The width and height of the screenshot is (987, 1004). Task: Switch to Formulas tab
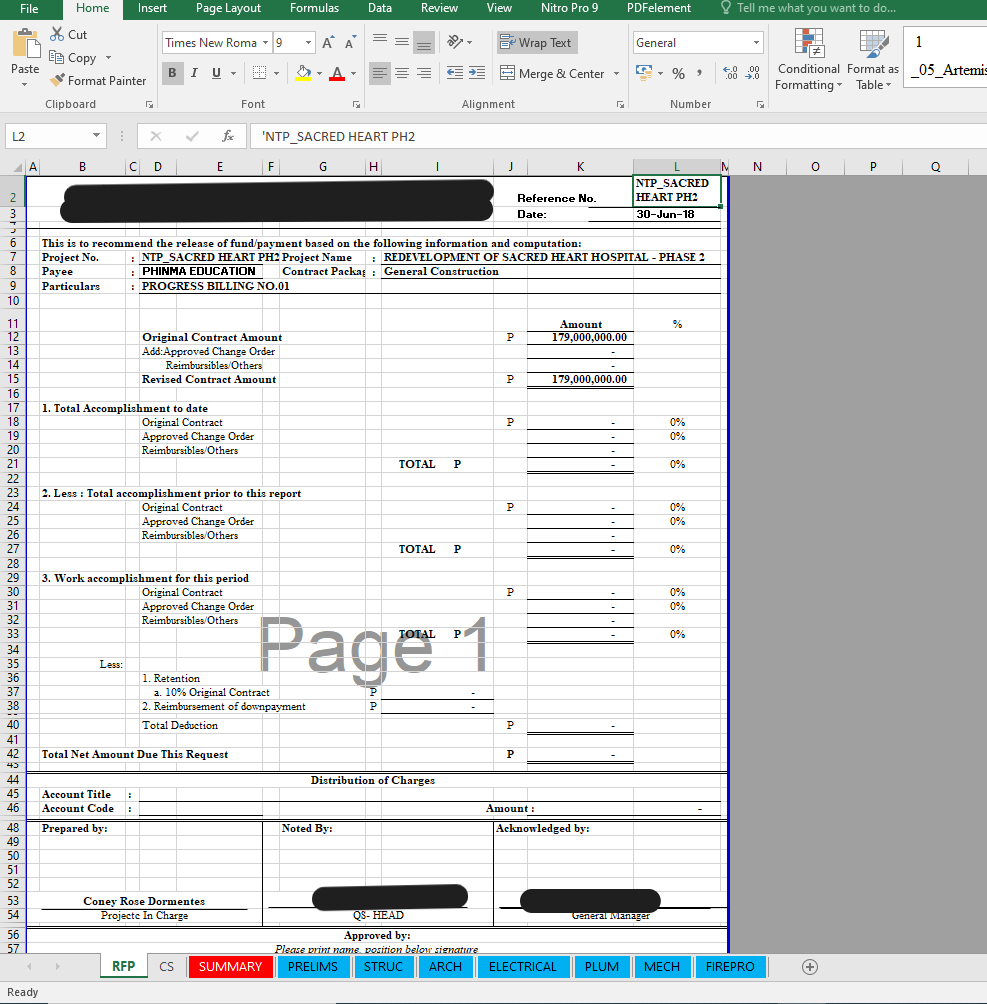click(x=314, y=8)
